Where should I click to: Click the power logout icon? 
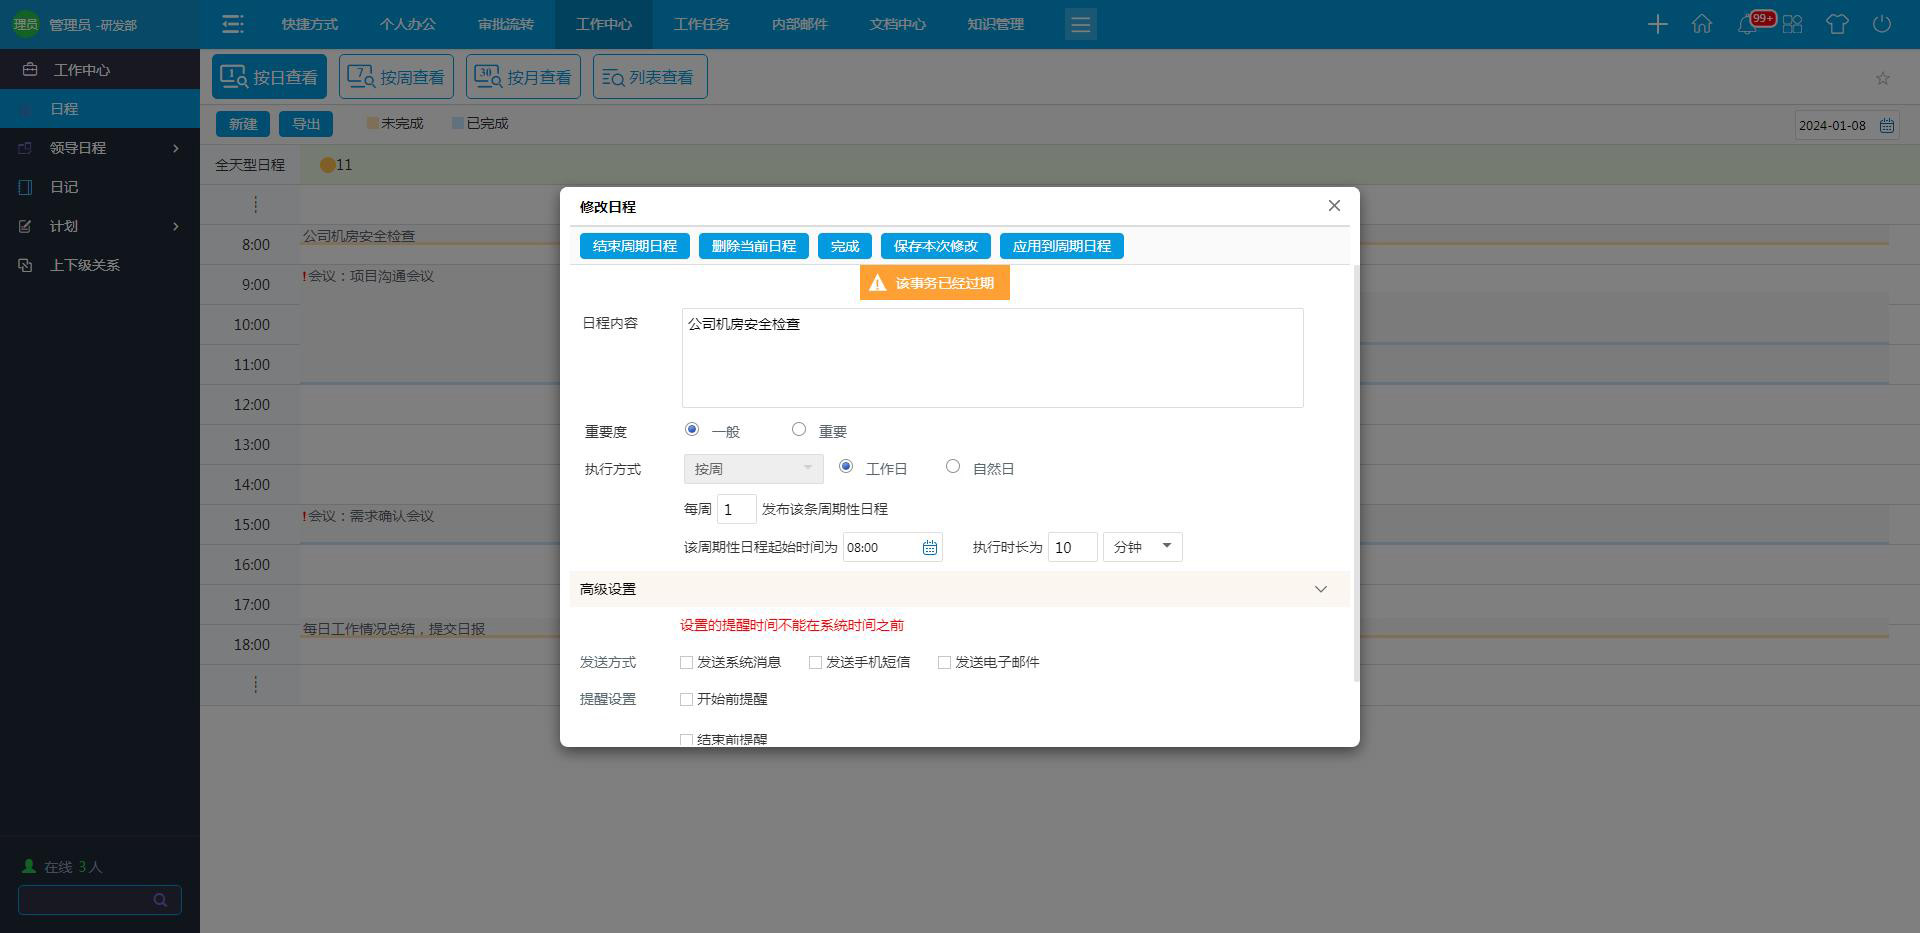pos(1883,24)
